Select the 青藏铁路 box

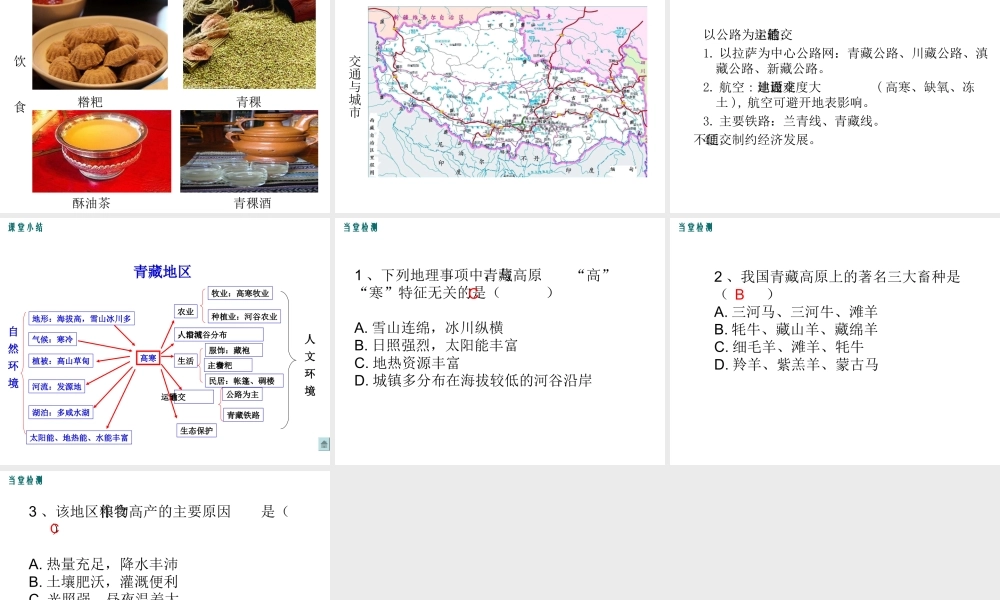243,415
